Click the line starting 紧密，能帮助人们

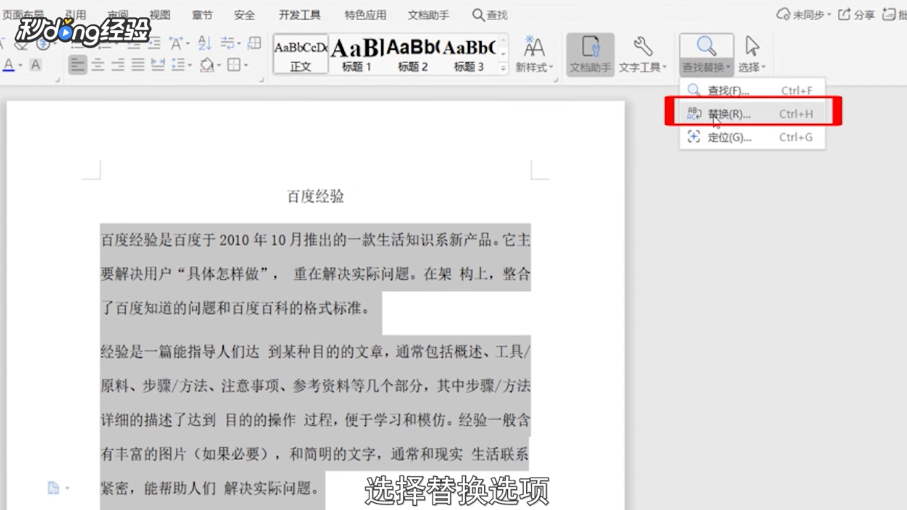coord(211,489)
